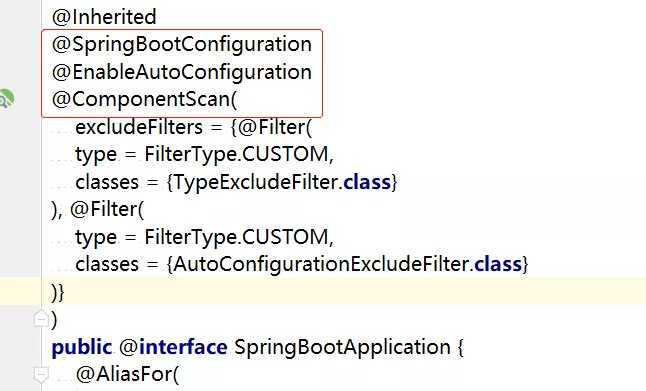Click the @SpringBootConfiguration annotation
Screen dimensions: 646x391
coord(182,44)
